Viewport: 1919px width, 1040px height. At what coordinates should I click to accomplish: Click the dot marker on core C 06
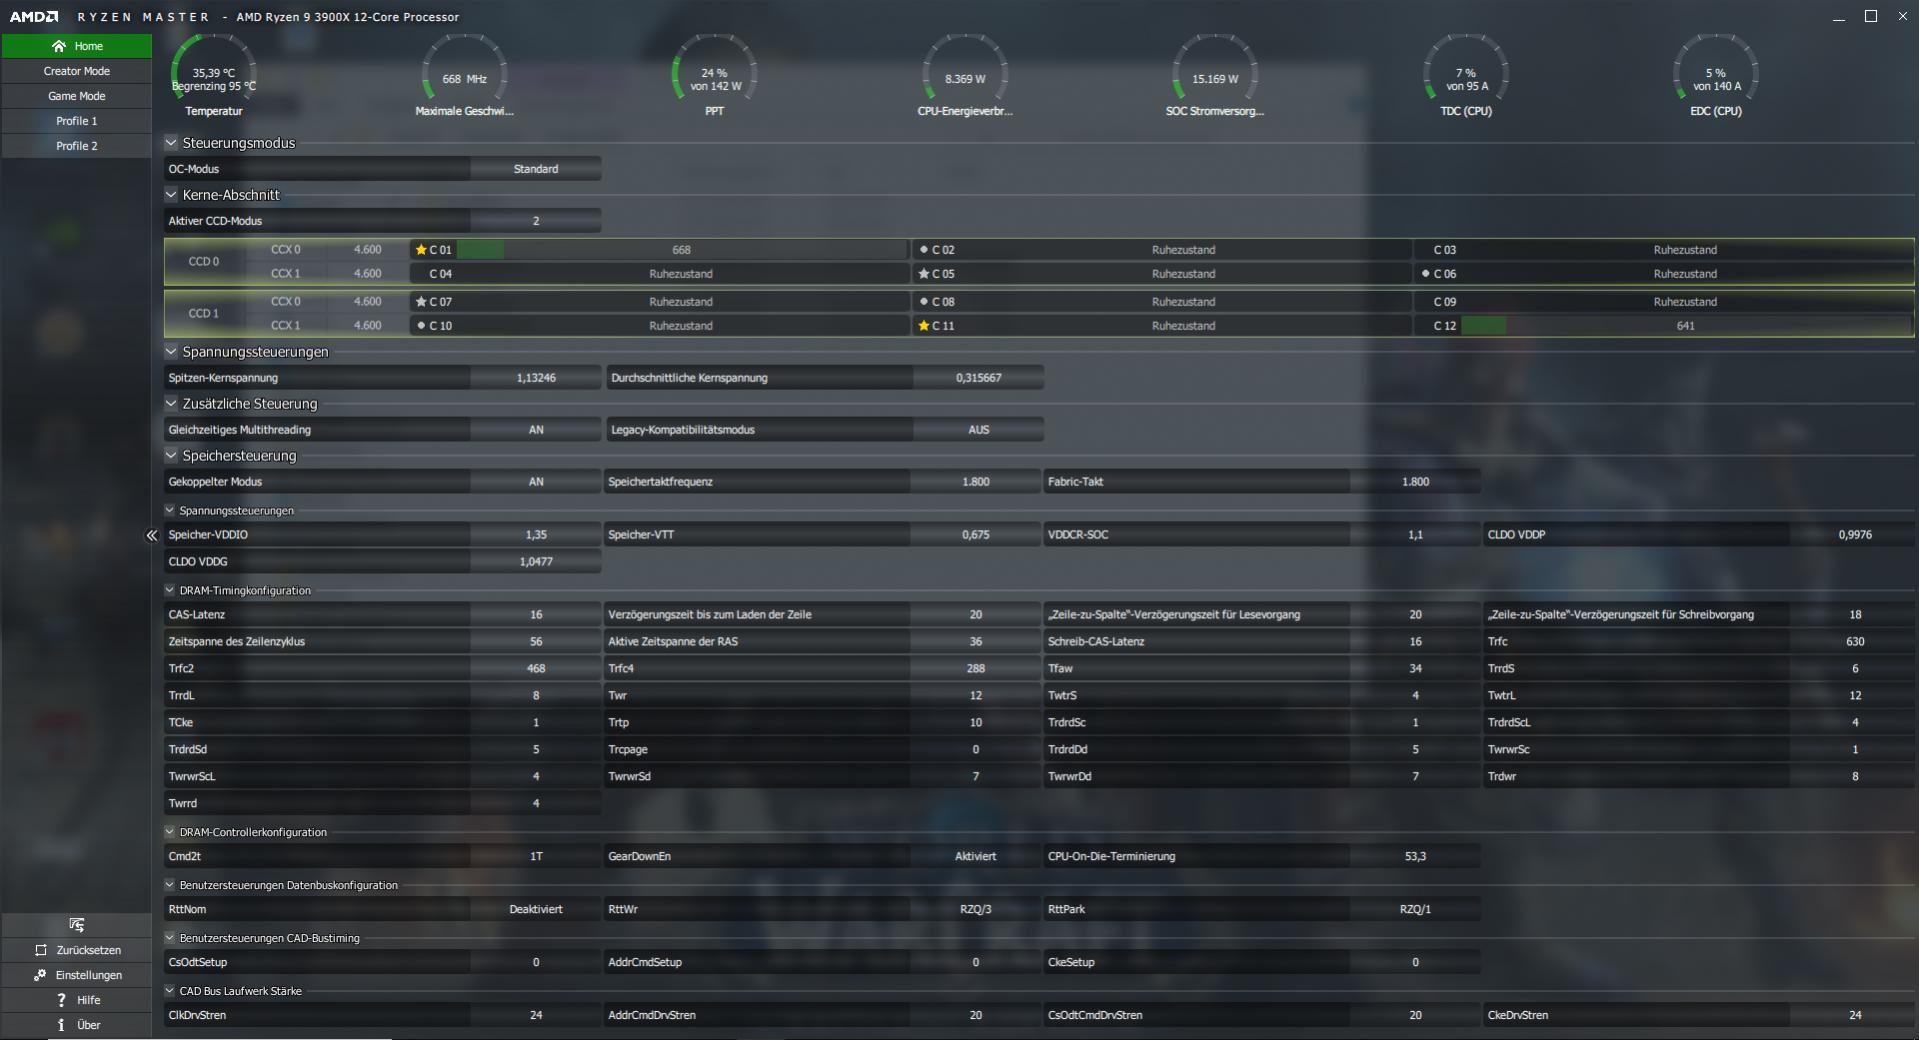(x=1425, y=274)
